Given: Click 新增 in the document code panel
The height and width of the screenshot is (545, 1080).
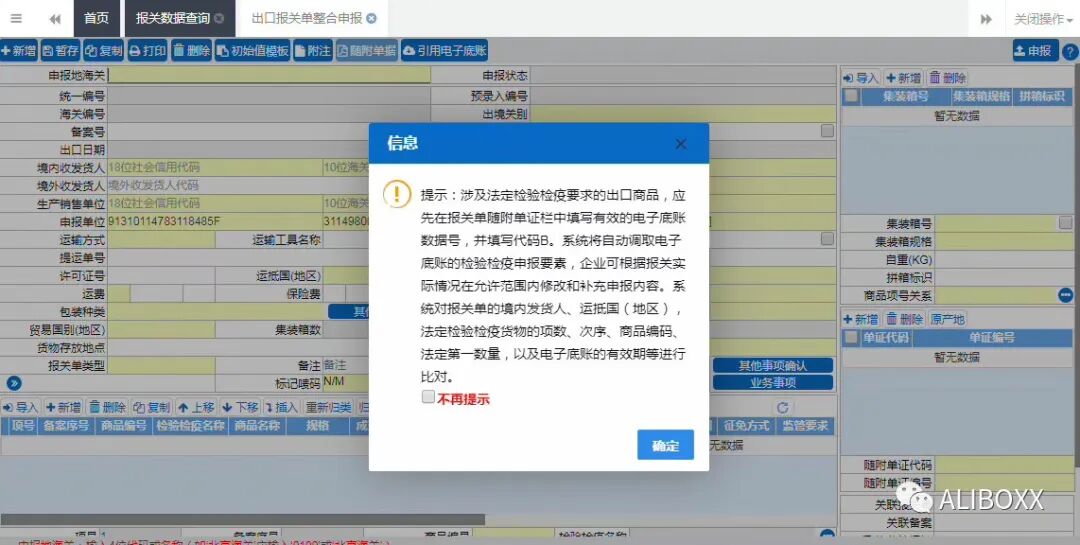Looking at the screenshot, I should [861, 319].
